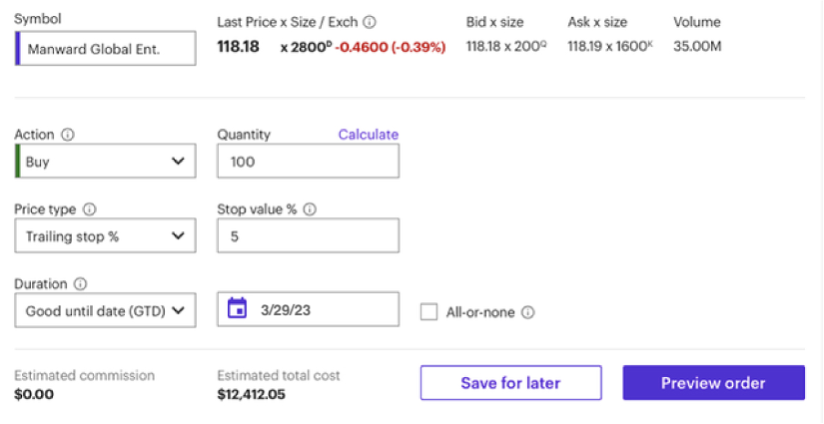
Task: Click the bid quote 118.18 x 200
Action: [506, 46]
